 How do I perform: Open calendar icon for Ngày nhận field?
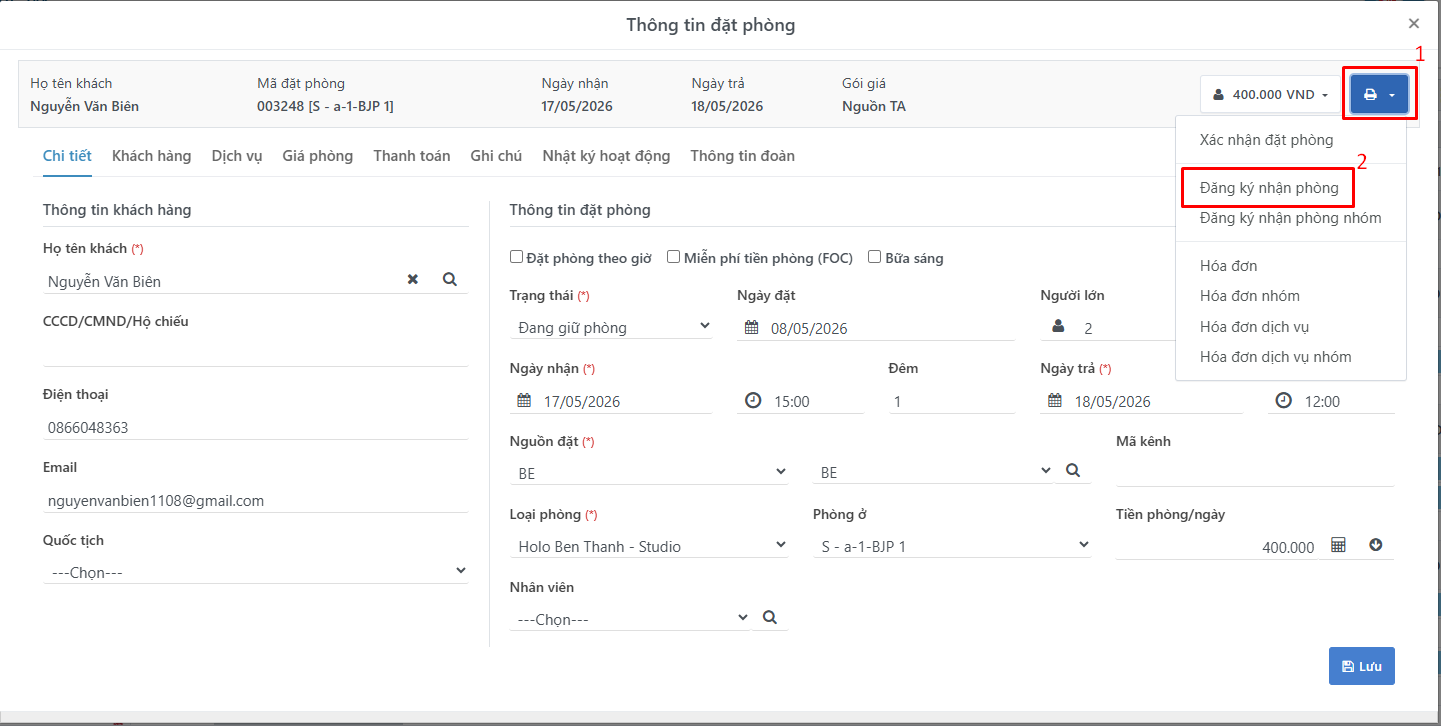pyautogui.click(x=524, y=400)
